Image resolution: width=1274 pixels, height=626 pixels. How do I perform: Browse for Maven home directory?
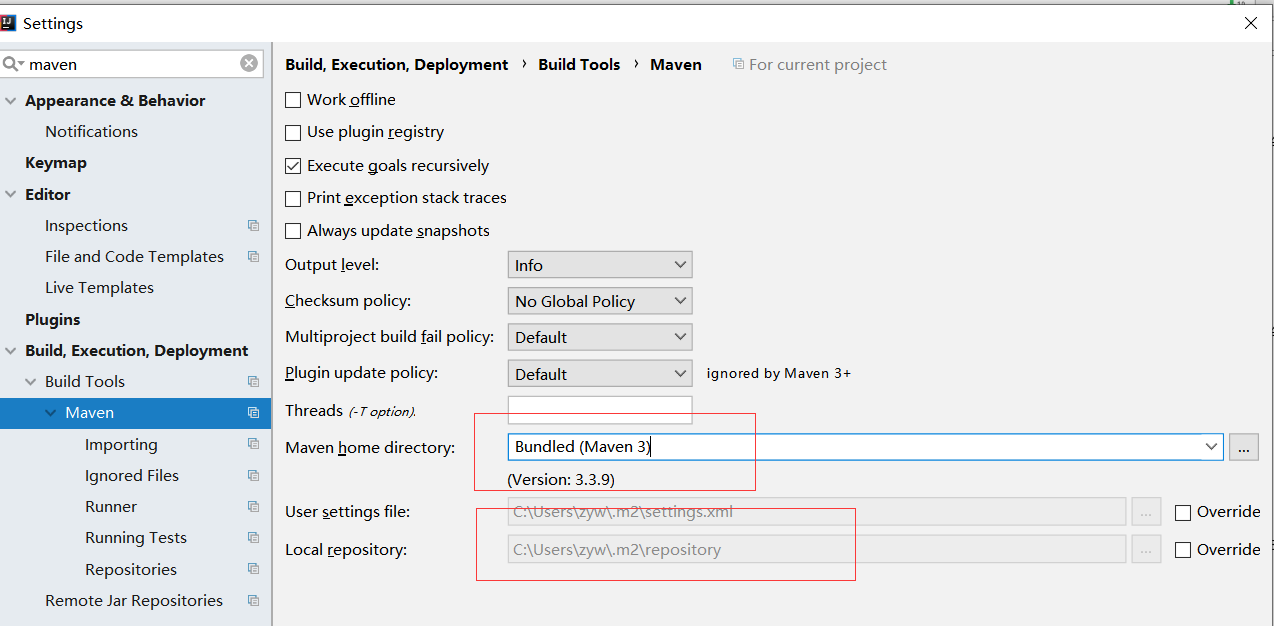(1243, 447)
